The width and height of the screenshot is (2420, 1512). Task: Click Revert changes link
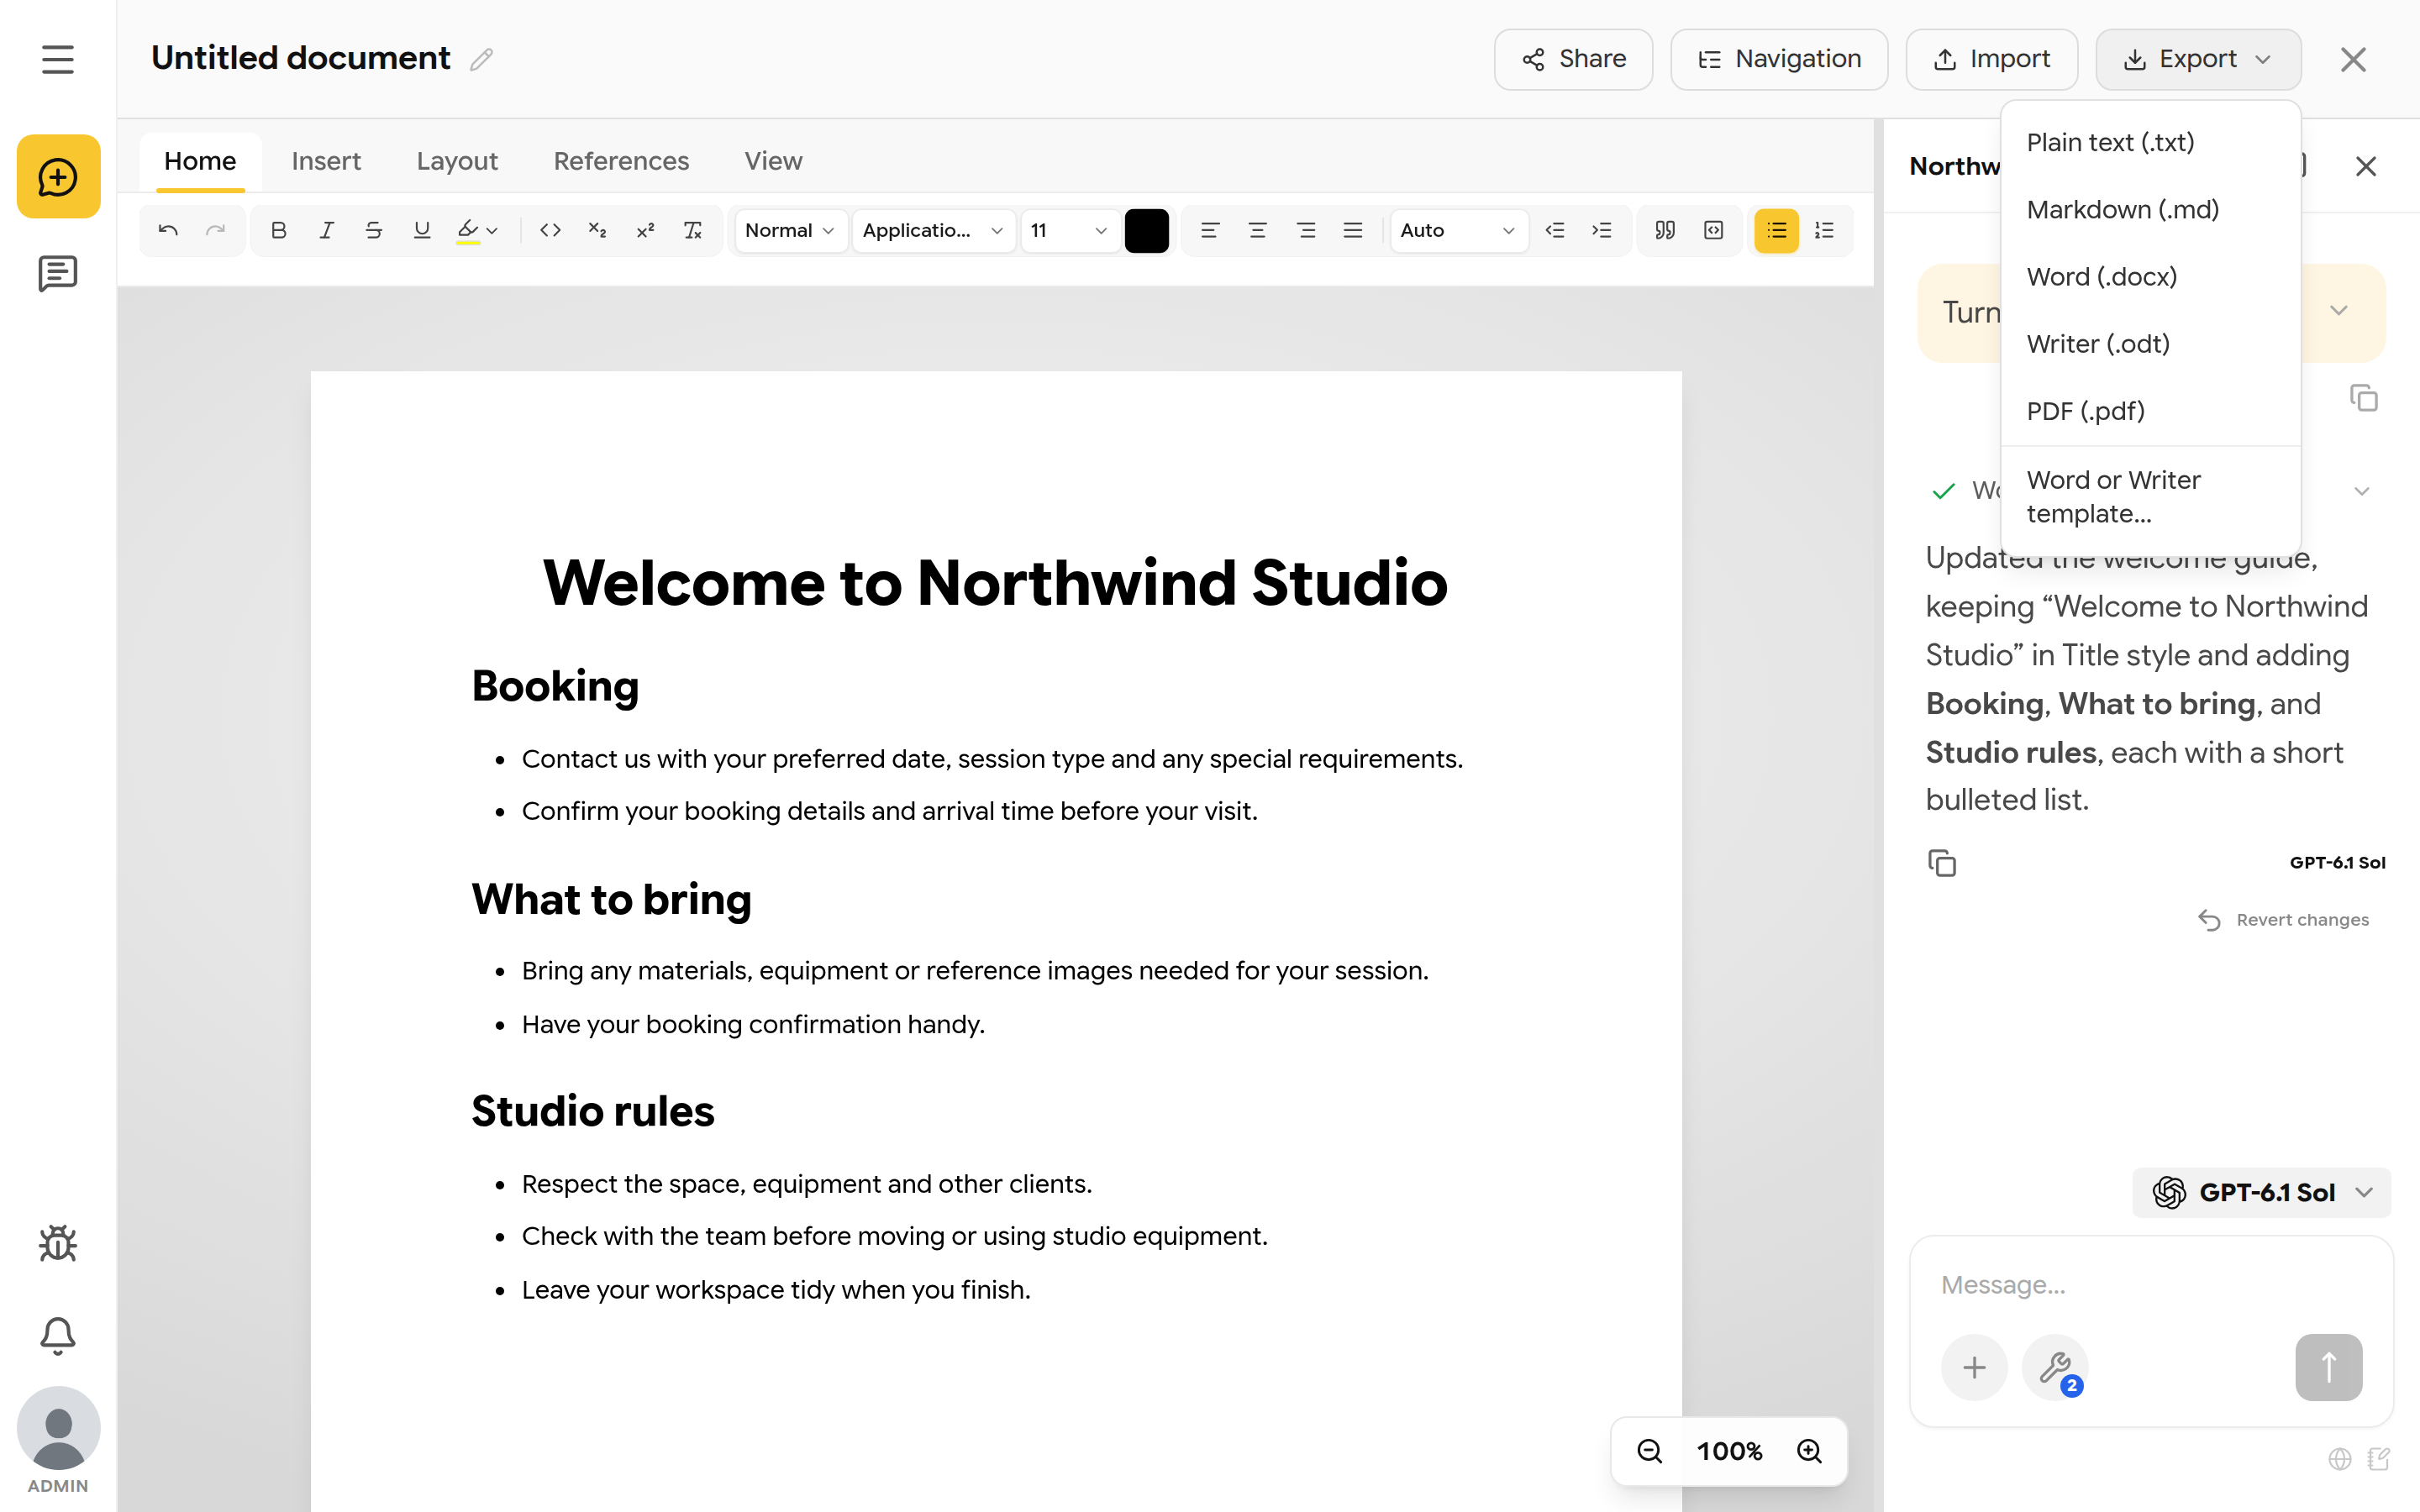coord(2284,919)
